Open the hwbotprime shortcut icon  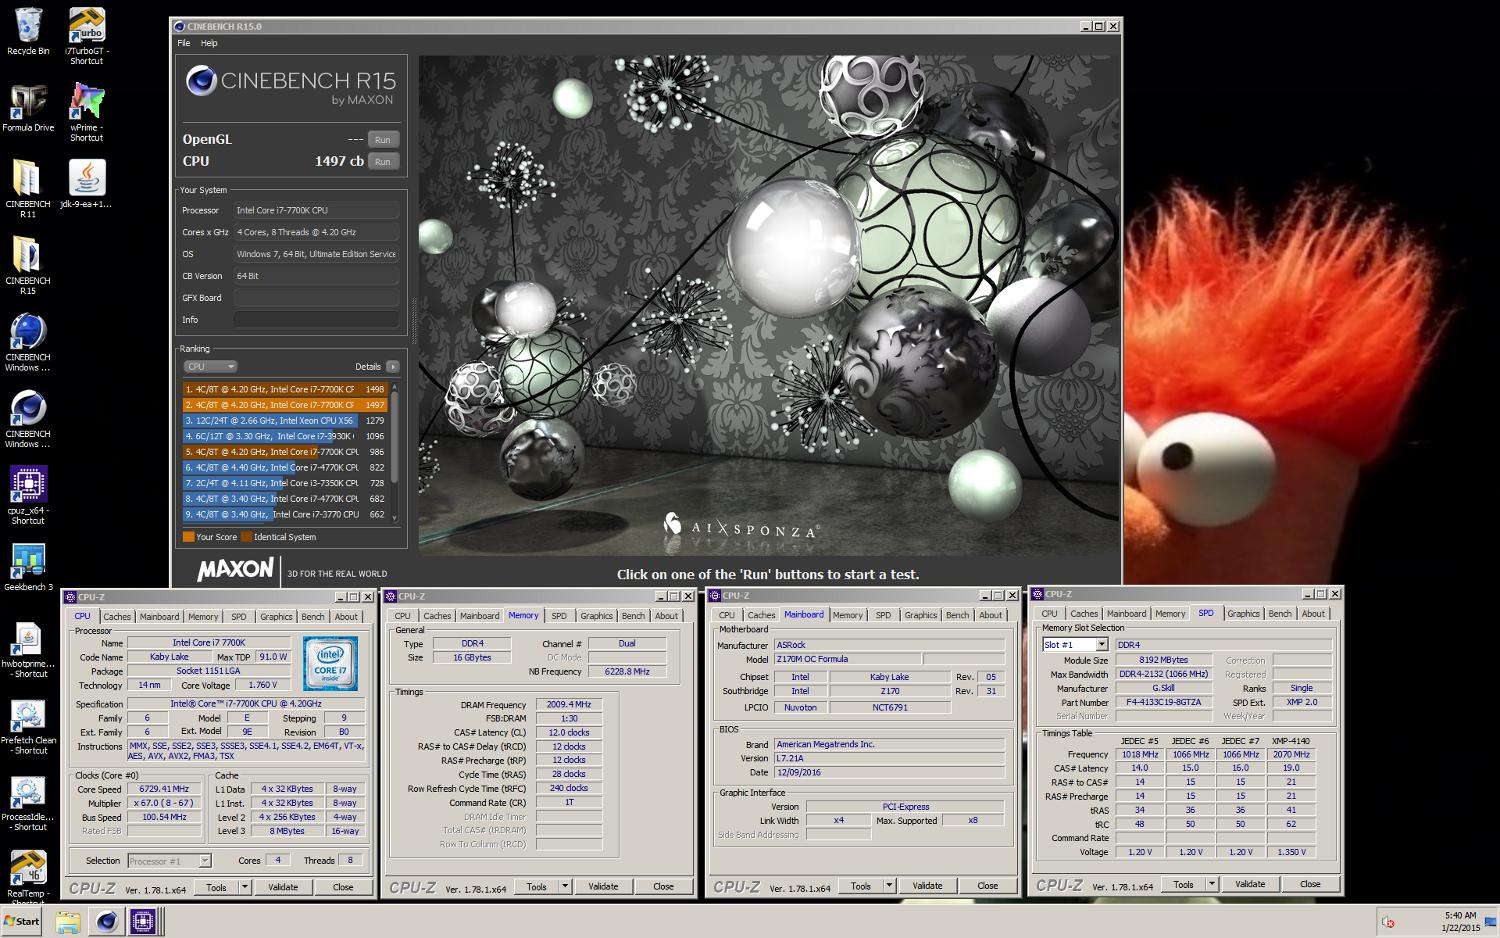pyautogui.click(x=28, y=650)
